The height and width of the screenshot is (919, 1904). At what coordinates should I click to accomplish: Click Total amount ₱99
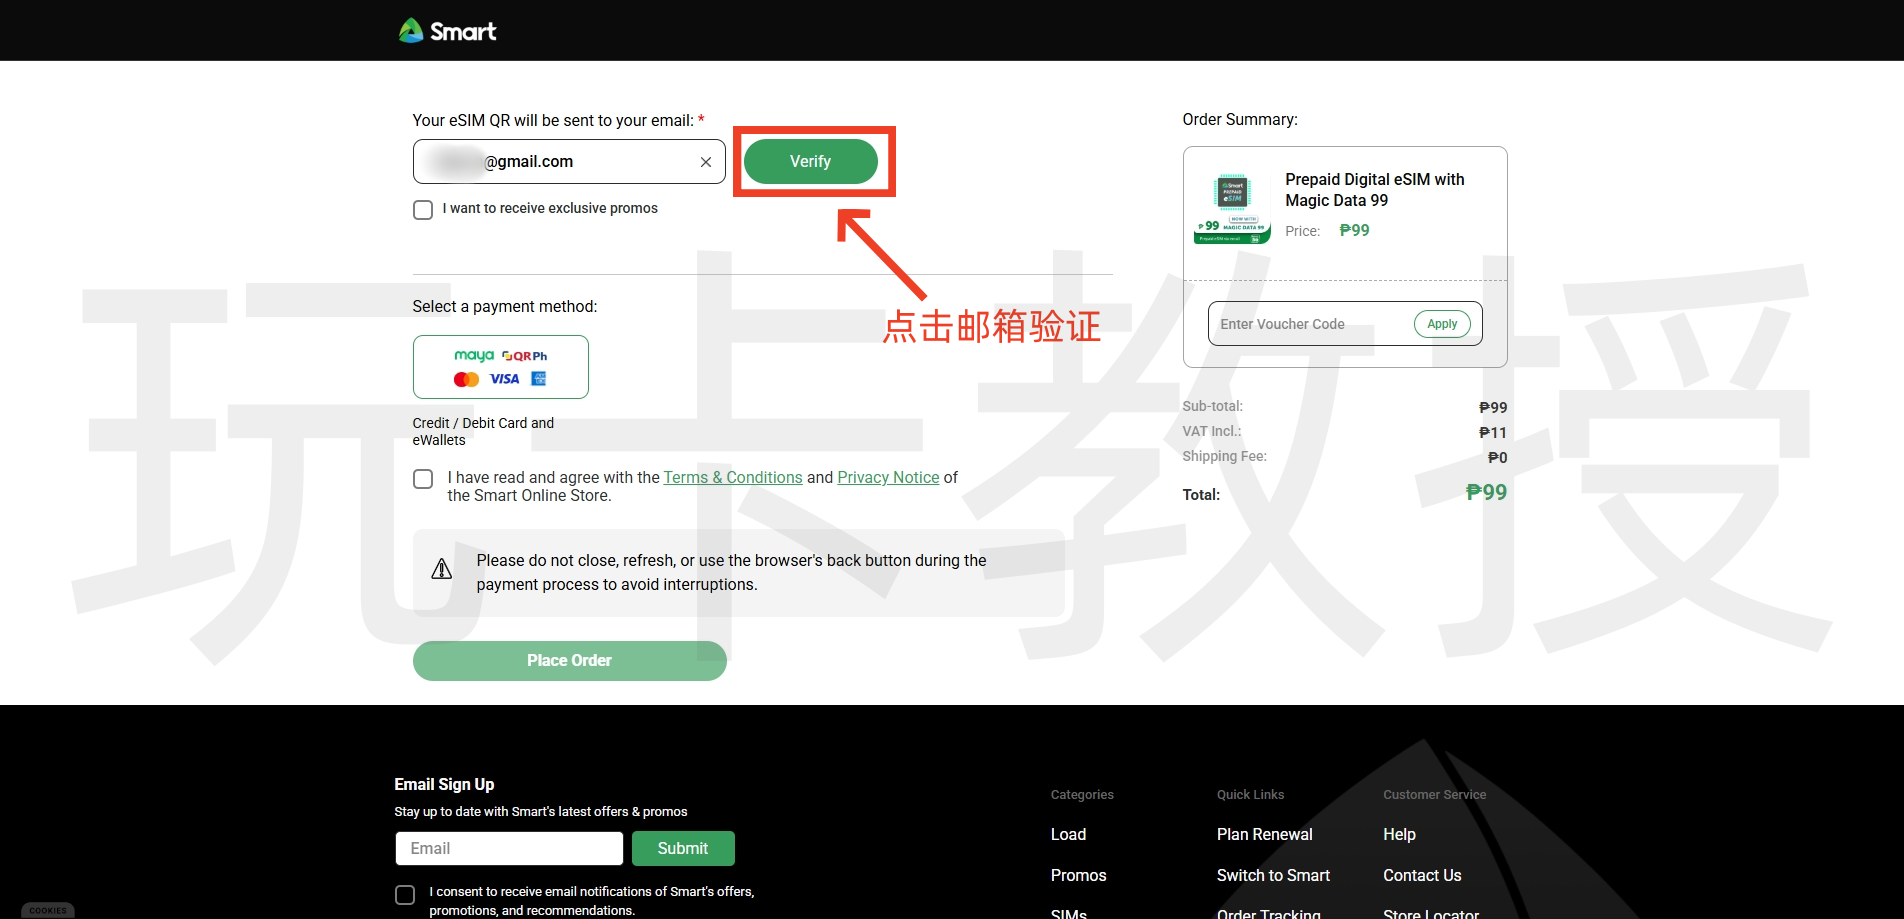pyautogui.click(x=1486, y=492)
